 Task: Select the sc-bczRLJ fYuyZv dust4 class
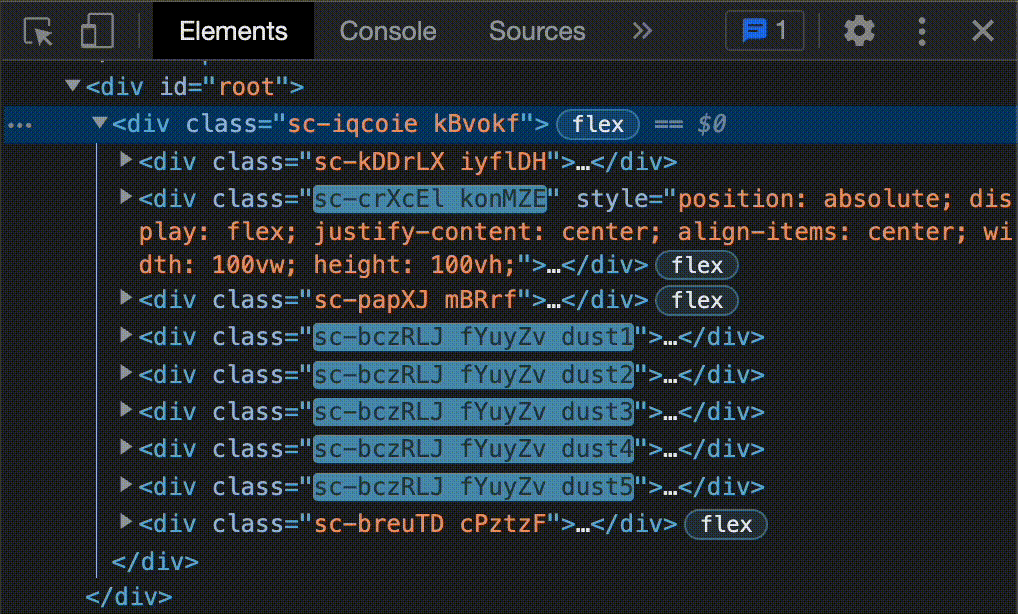click(473, 448)
